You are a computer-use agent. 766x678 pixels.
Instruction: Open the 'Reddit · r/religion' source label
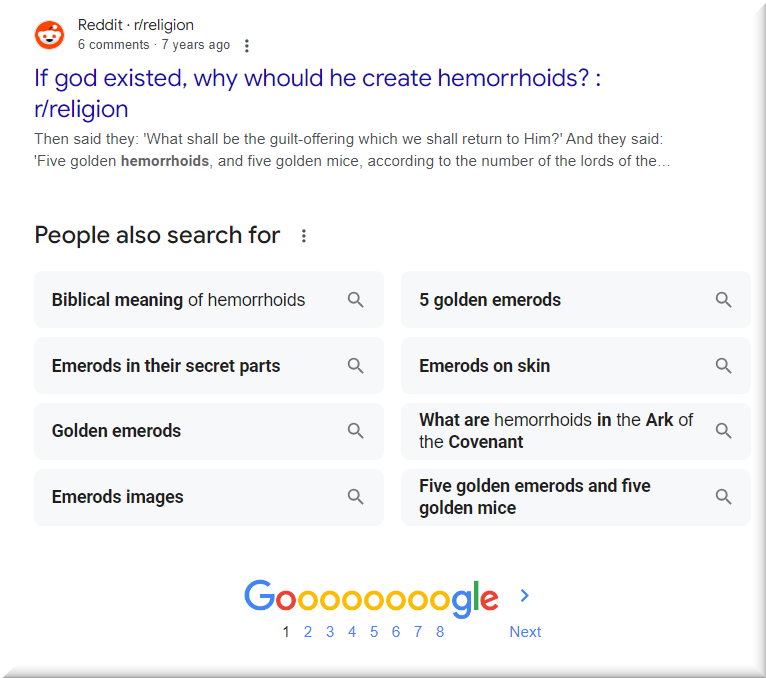[136, 25]
